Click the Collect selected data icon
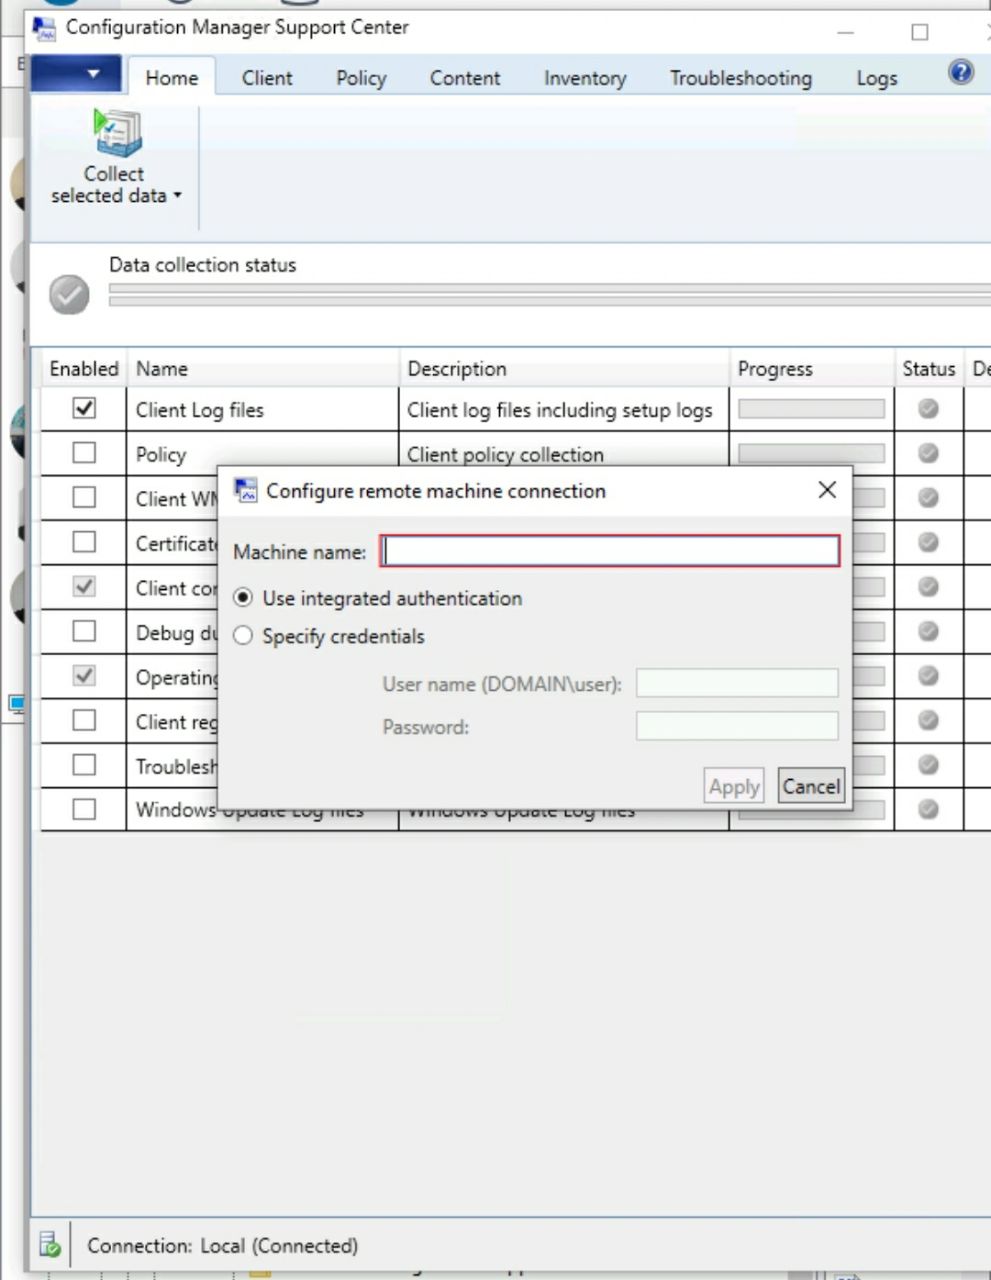 coord(118,133)
